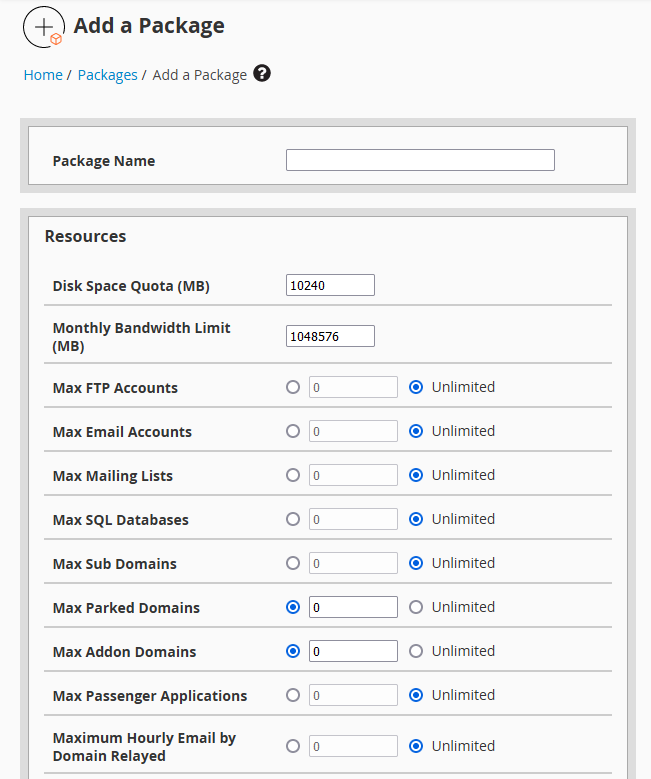Click the Add a Package header icon
Viewport: 651px width, 779px height.
click(44, 28)
